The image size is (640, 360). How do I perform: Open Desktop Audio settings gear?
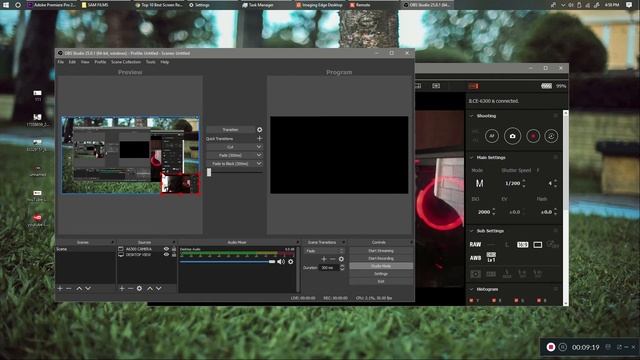291,262
